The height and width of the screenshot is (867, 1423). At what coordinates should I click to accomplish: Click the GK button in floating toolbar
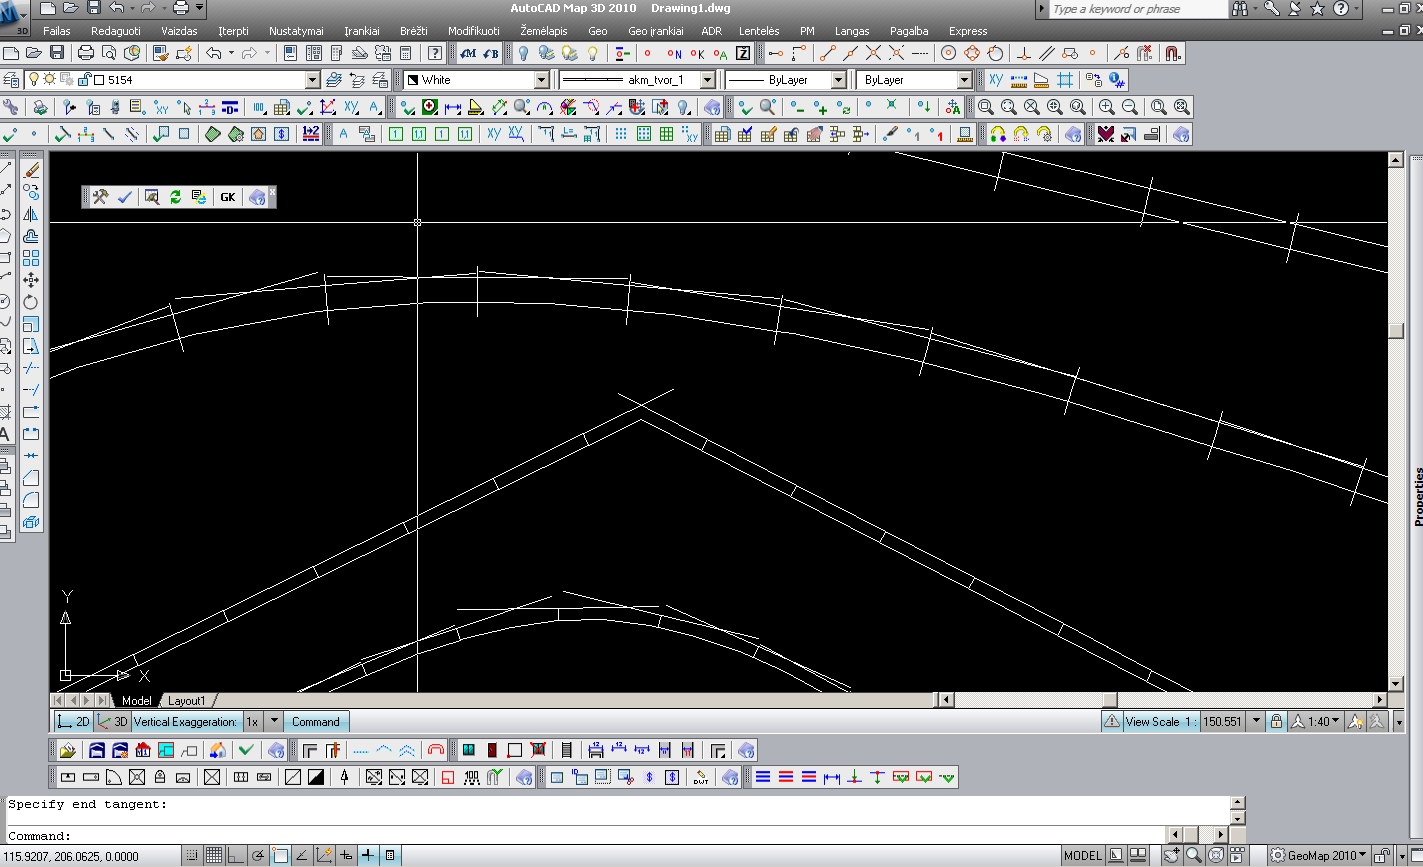tap(228, 197)
